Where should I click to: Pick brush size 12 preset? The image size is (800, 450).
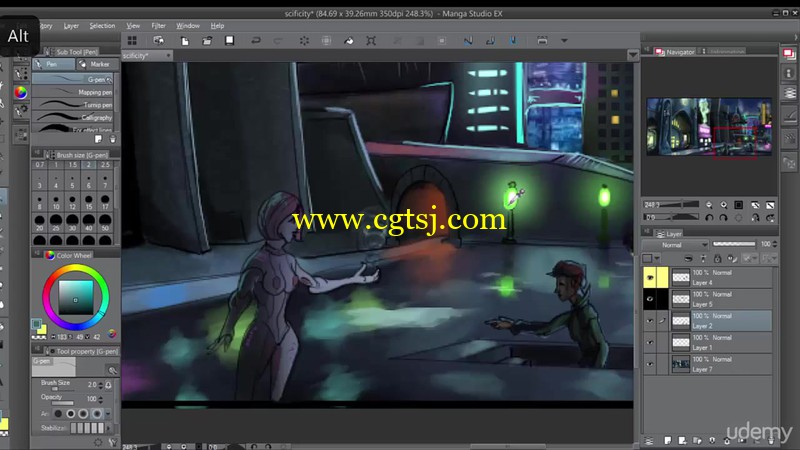[x=72, y=203]
